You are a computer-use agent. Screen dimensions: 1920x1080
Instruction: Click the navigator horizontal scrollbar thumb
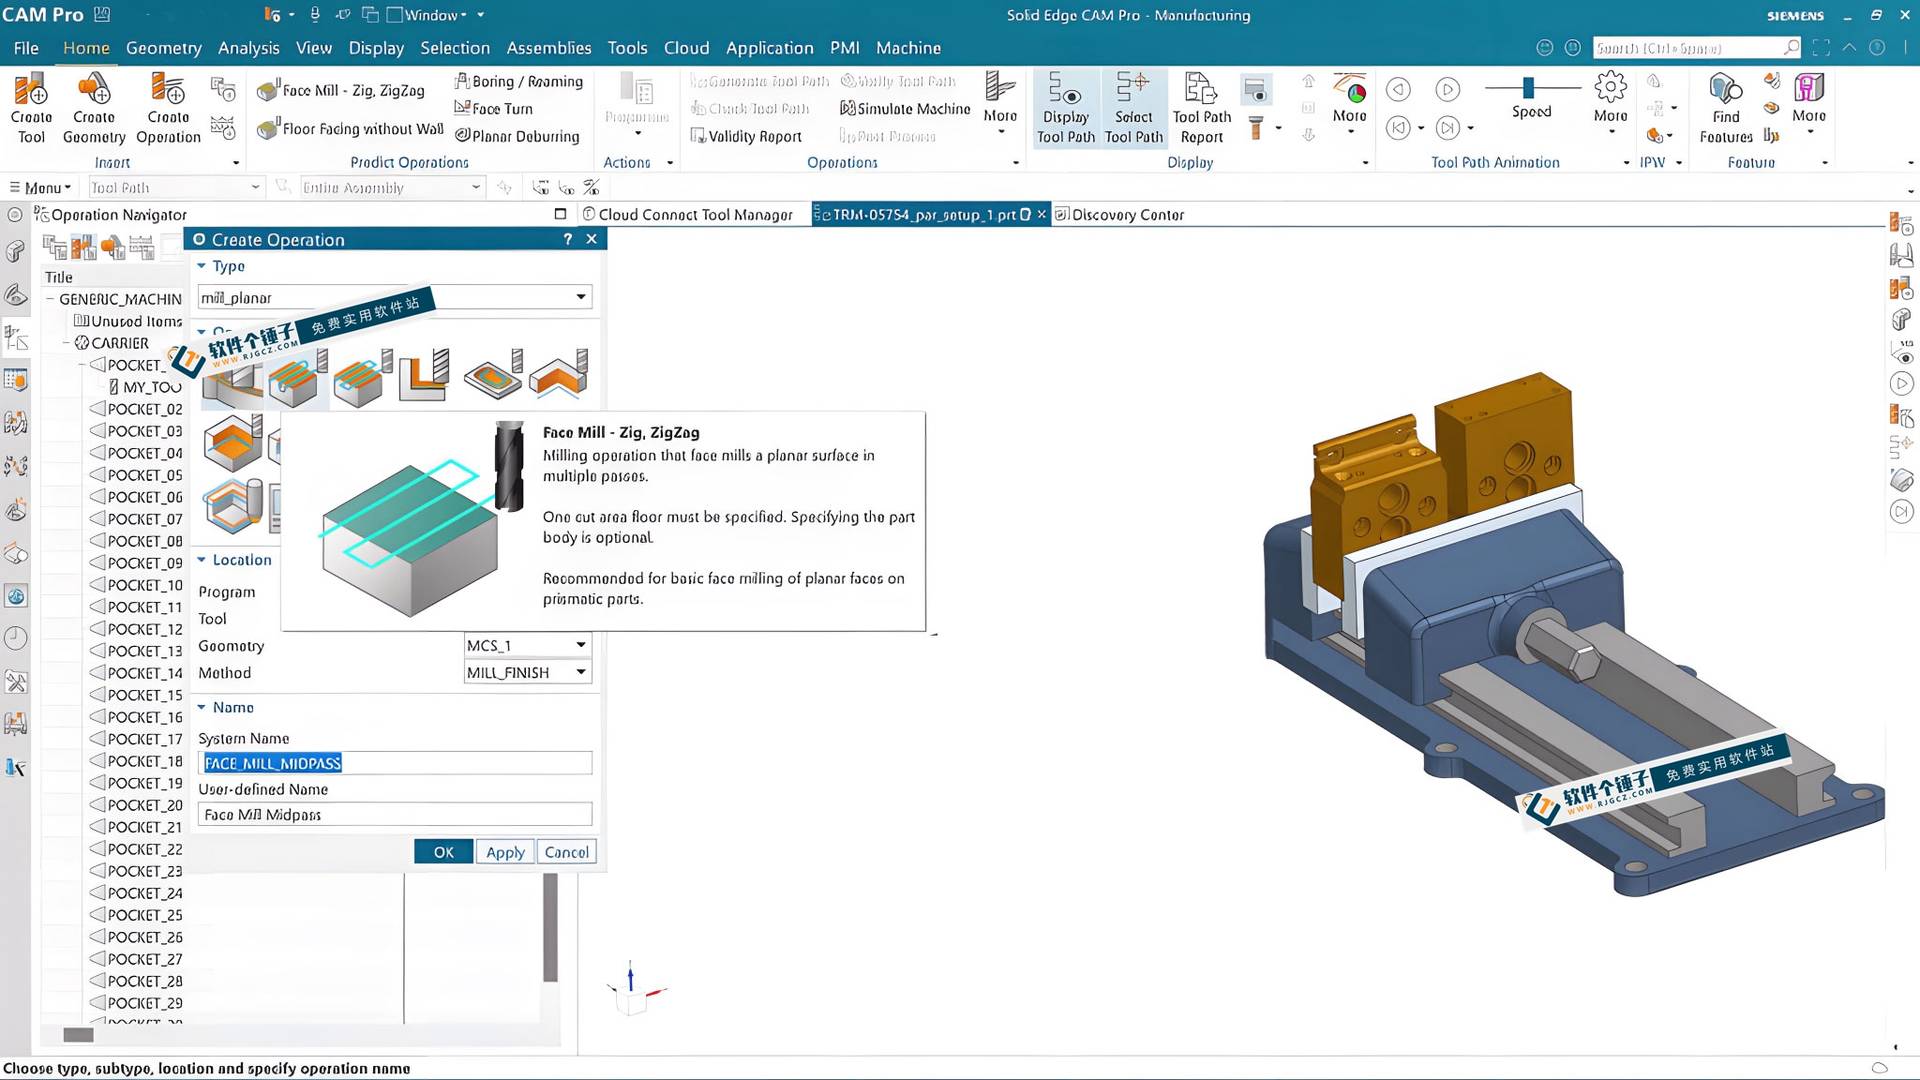click(78, 1035)
